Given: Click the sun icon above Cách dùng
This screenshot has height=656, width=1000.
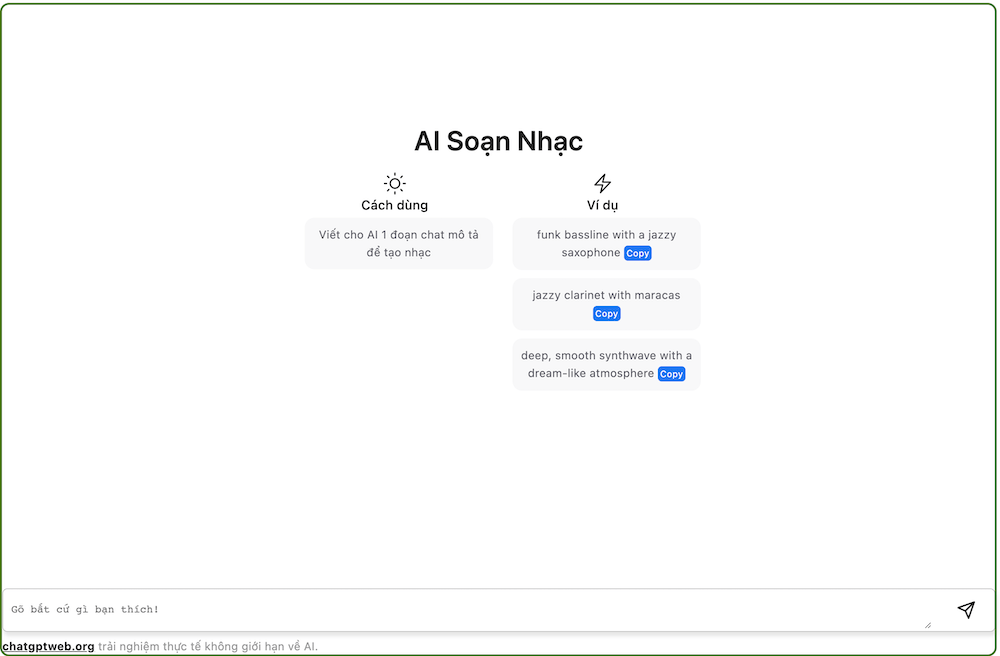Looking at the screenshot, I should [x=395, y=183].
